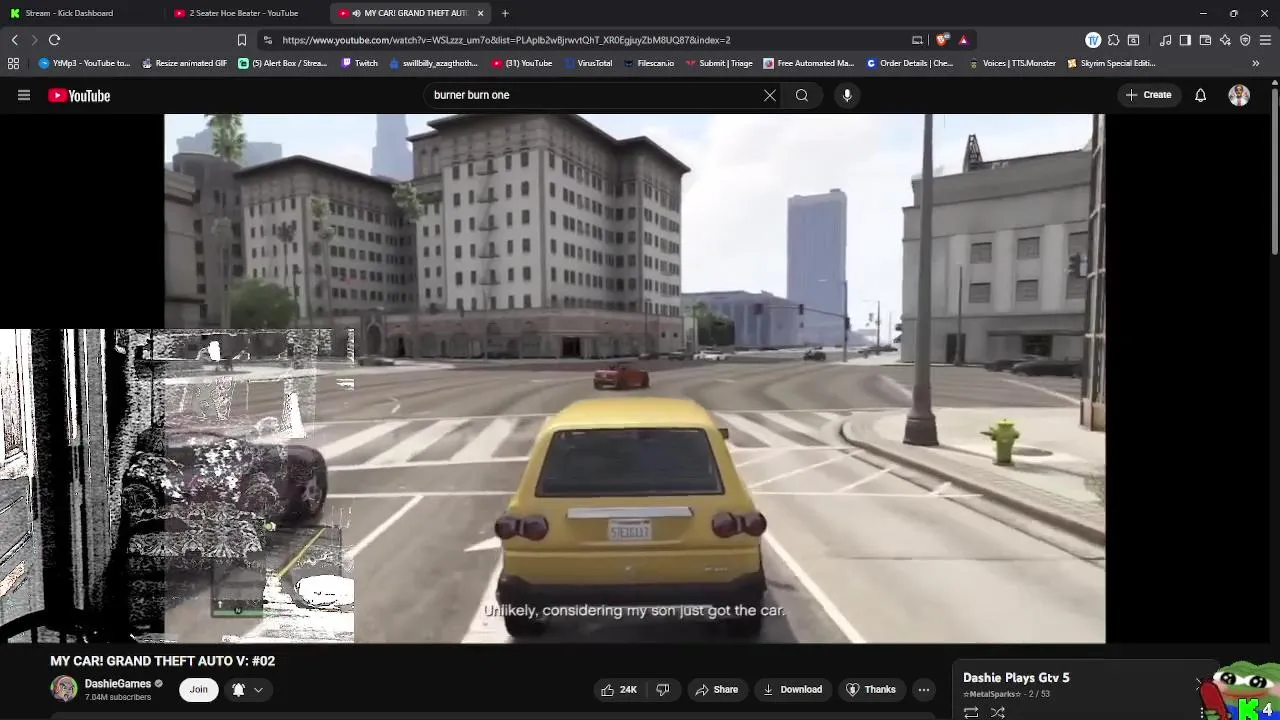
Task: Open Brave Rewards triangle icon
Action: point(963,40)
